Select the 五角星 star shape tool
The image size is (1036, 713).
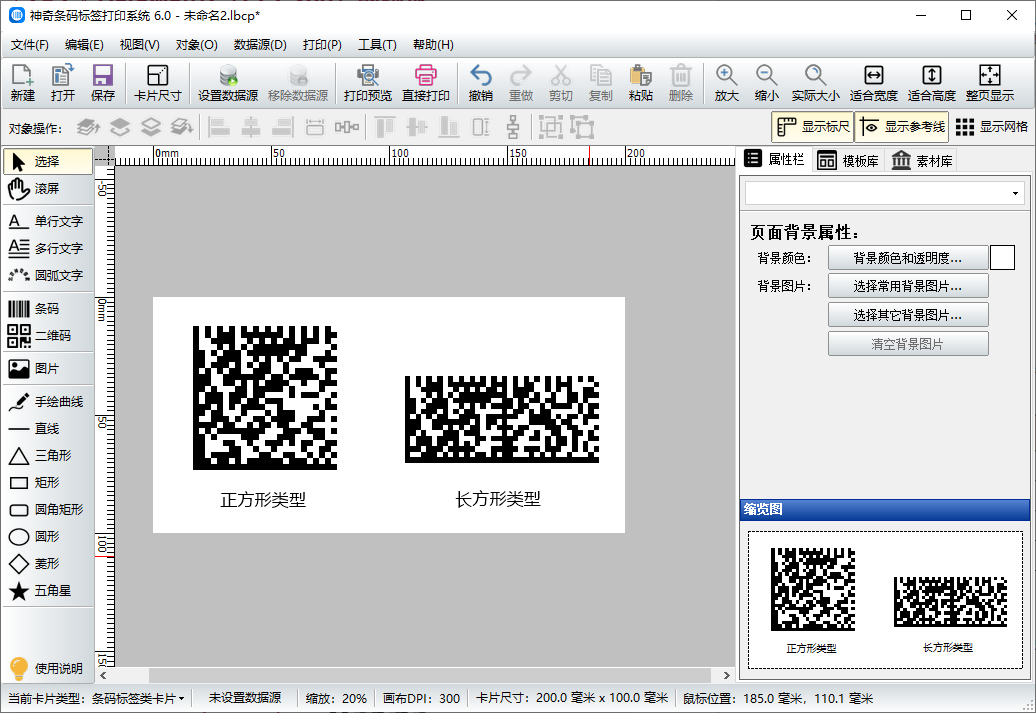pos(47,591)
